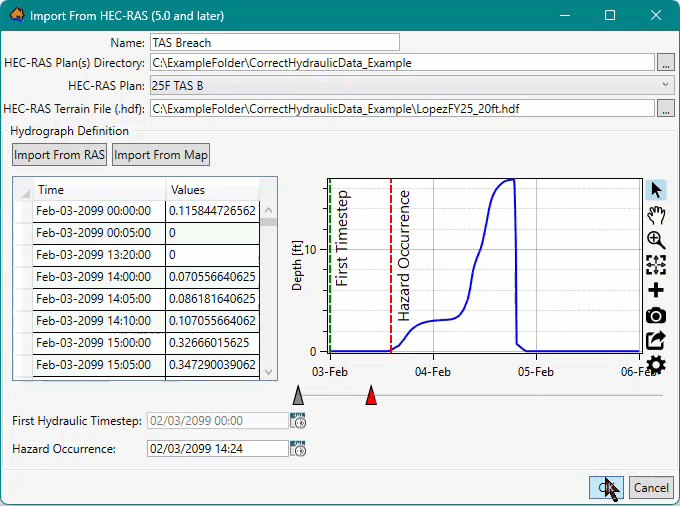Select the pointer arrow tool on chart
This screenshot has height=506, width=680.
(656, 190)
